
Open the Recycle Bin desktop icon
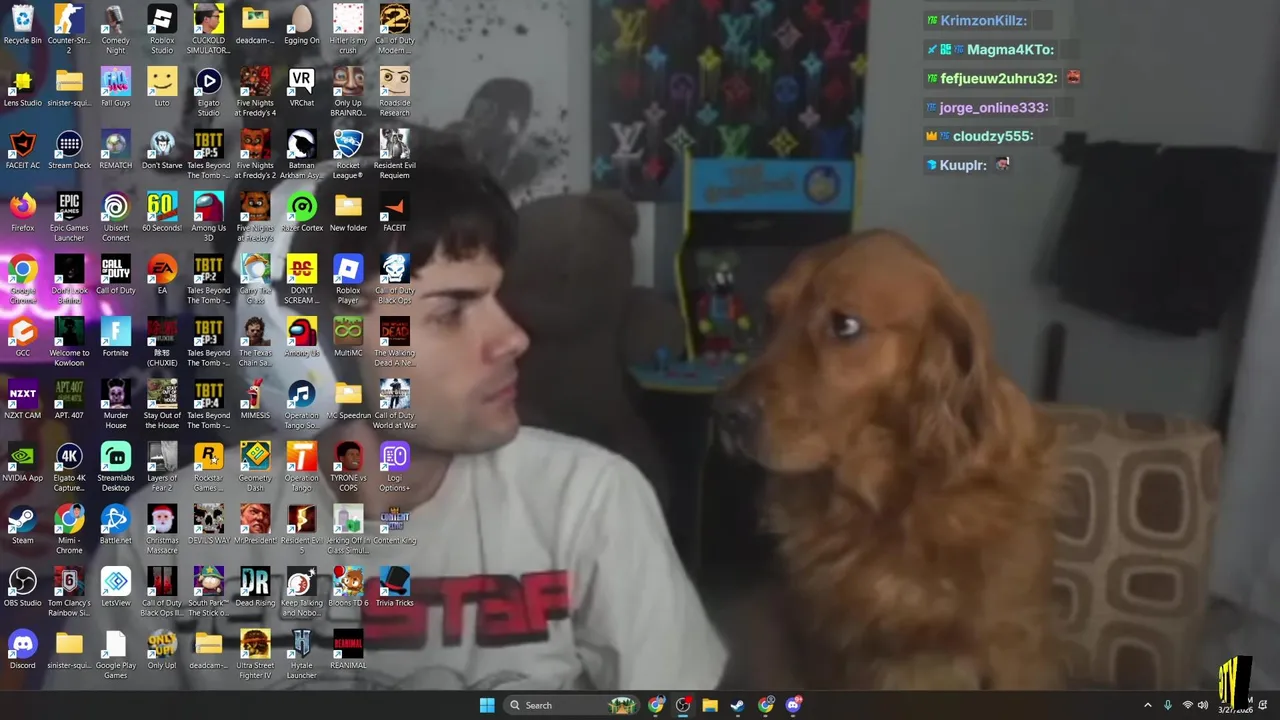coord(22,25)
